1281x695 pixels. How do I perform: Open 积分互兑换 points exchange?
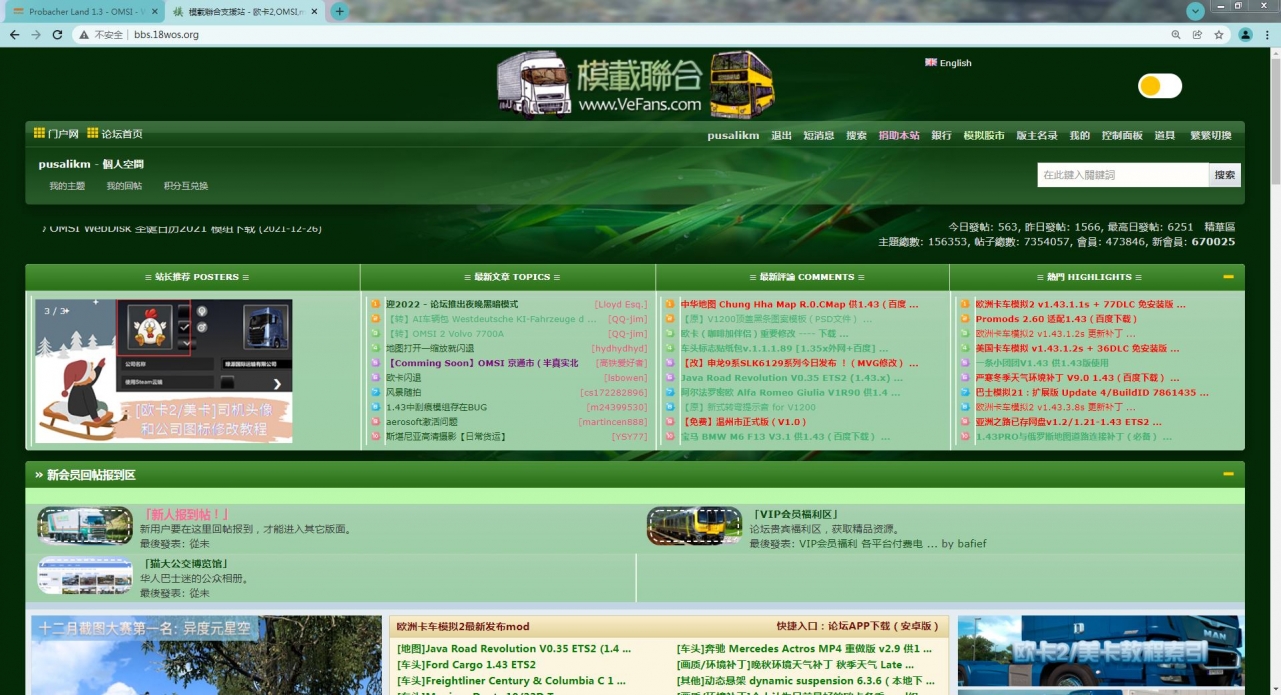[x=186, y=186]
